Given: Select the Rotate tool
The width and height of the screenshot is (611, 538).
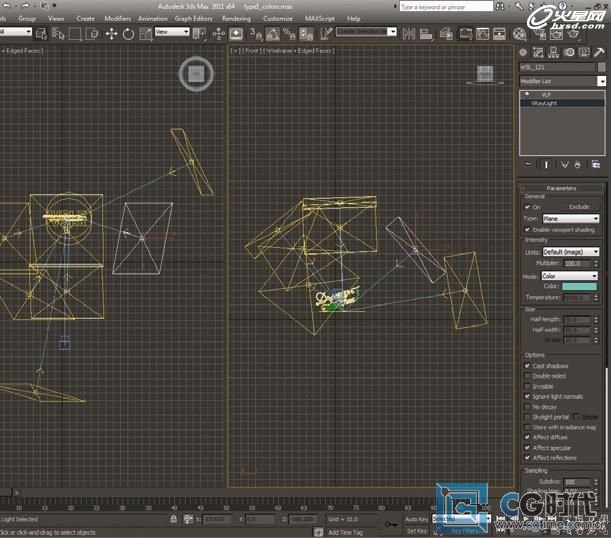Looking at the screenshot, I should (x=128, y=34).
